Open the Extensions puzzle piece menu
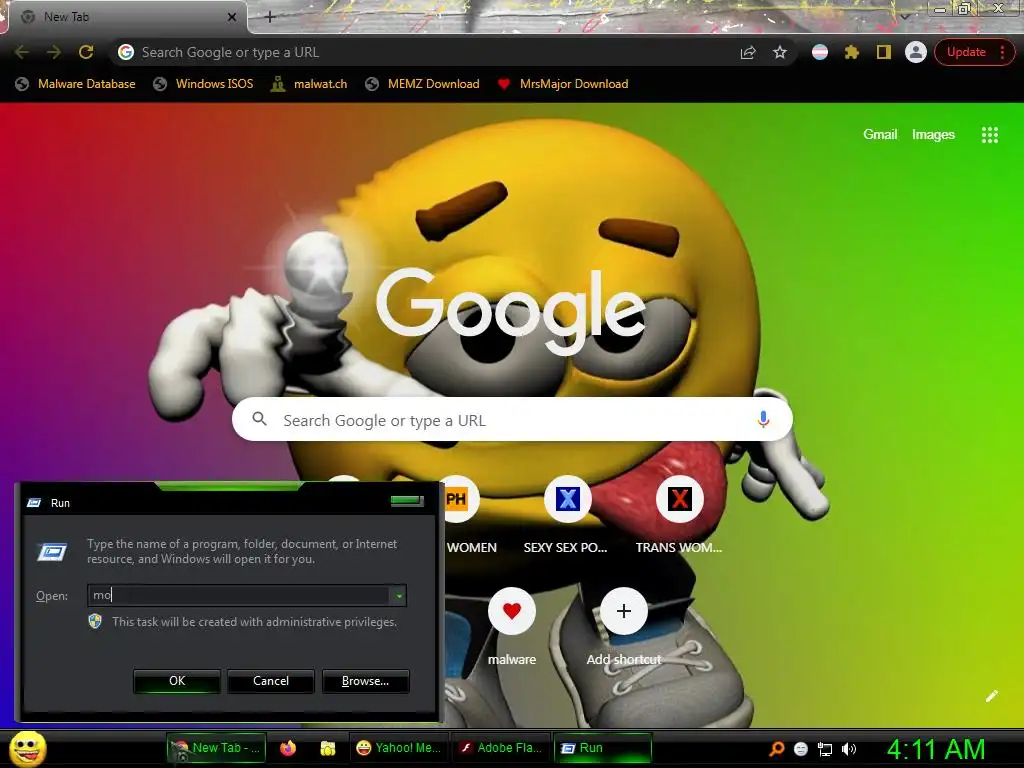 click(852, 52)
